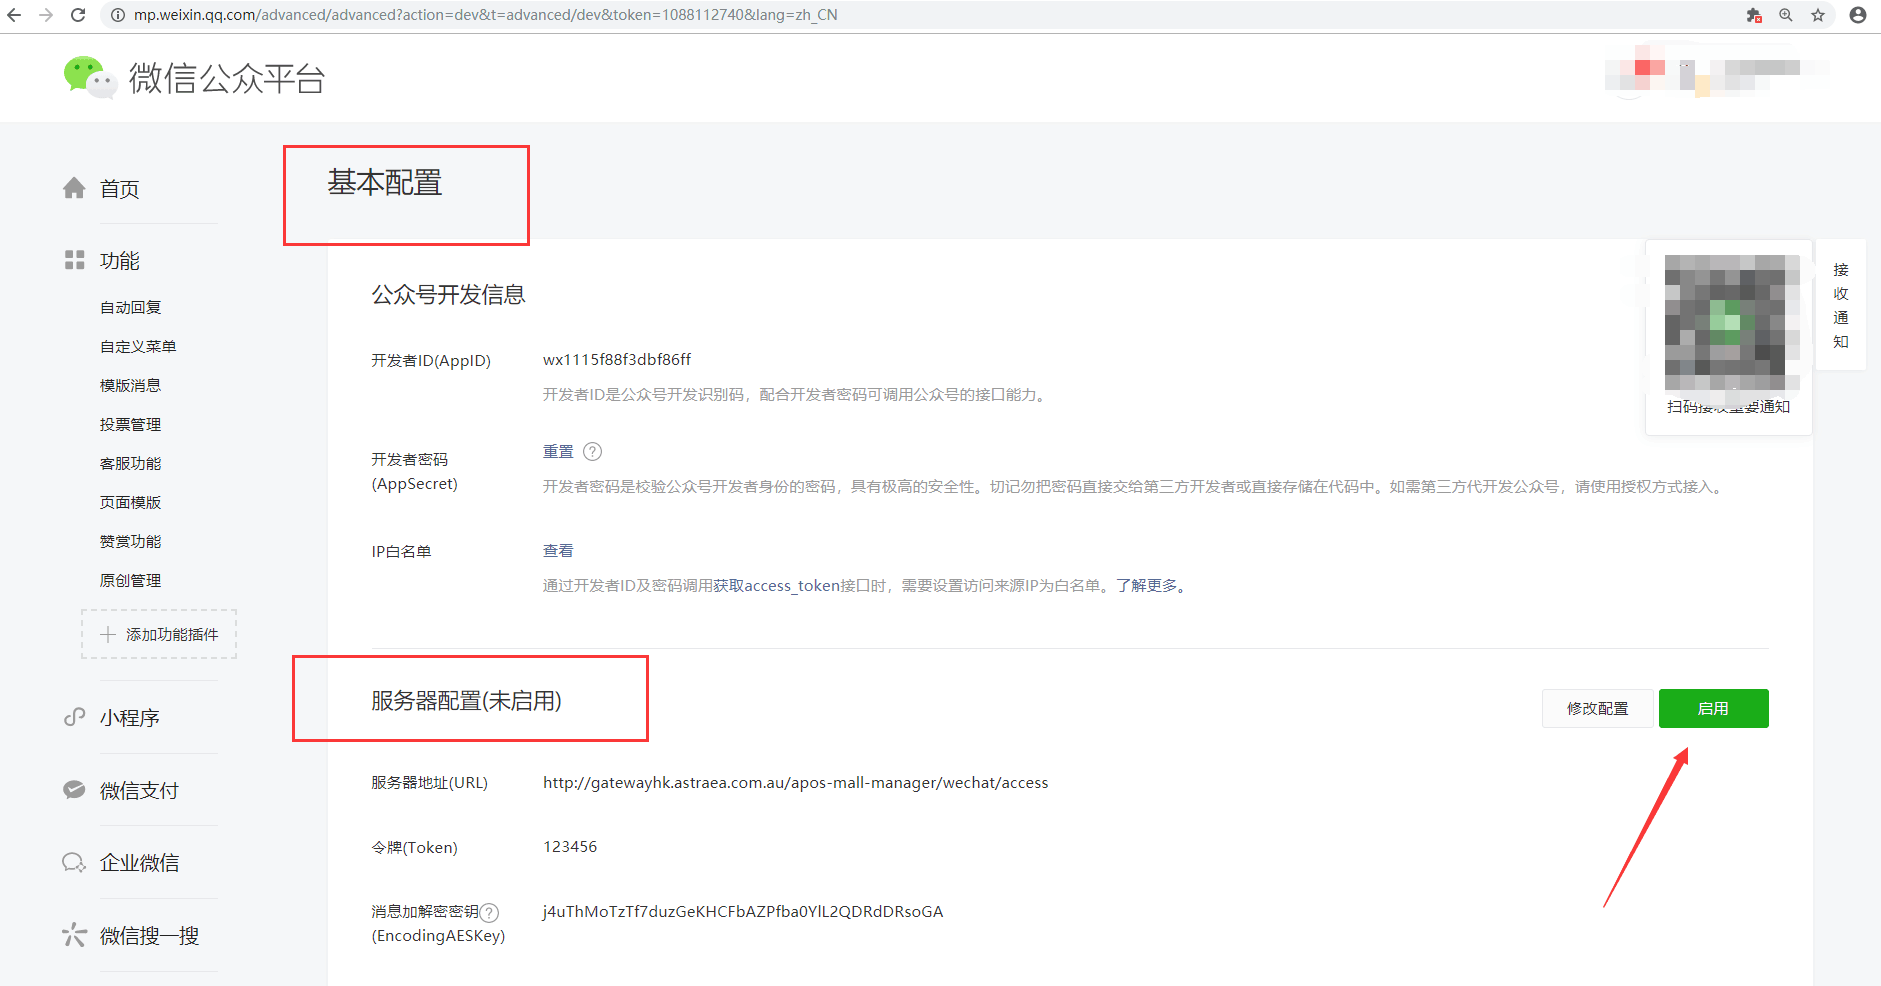This screenshot has height=986, width=1881.
Task: Click the home icon beside 首页
Action: click(74, 188)
